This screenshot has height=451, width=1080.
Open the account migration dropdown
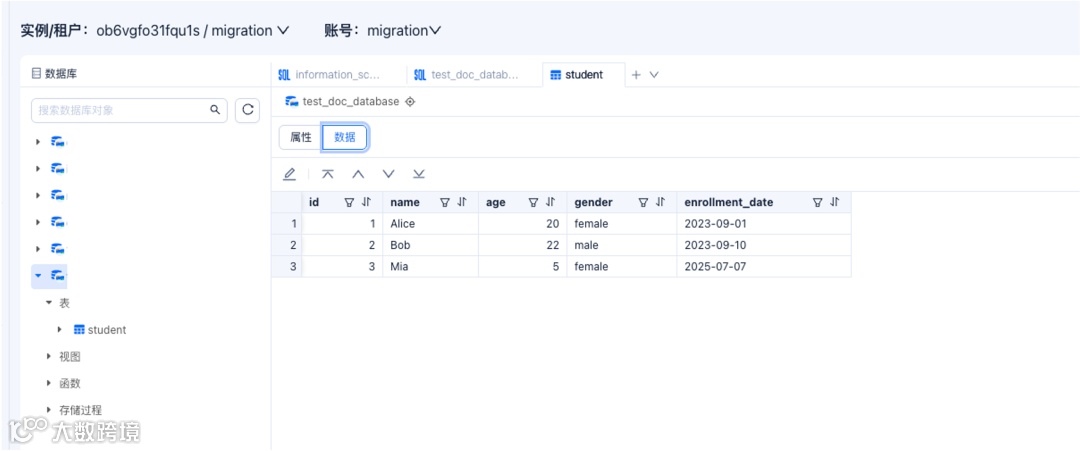click(x=435, y=31)
